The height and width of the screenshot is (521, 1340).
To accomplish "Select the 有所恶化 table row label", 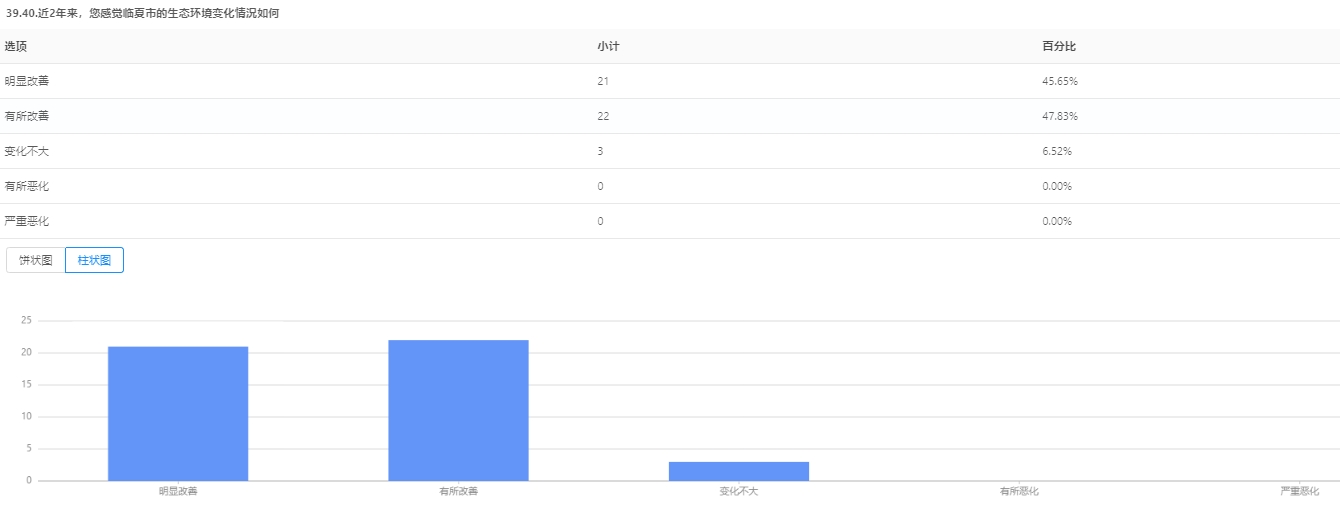I will coord(27,186).
